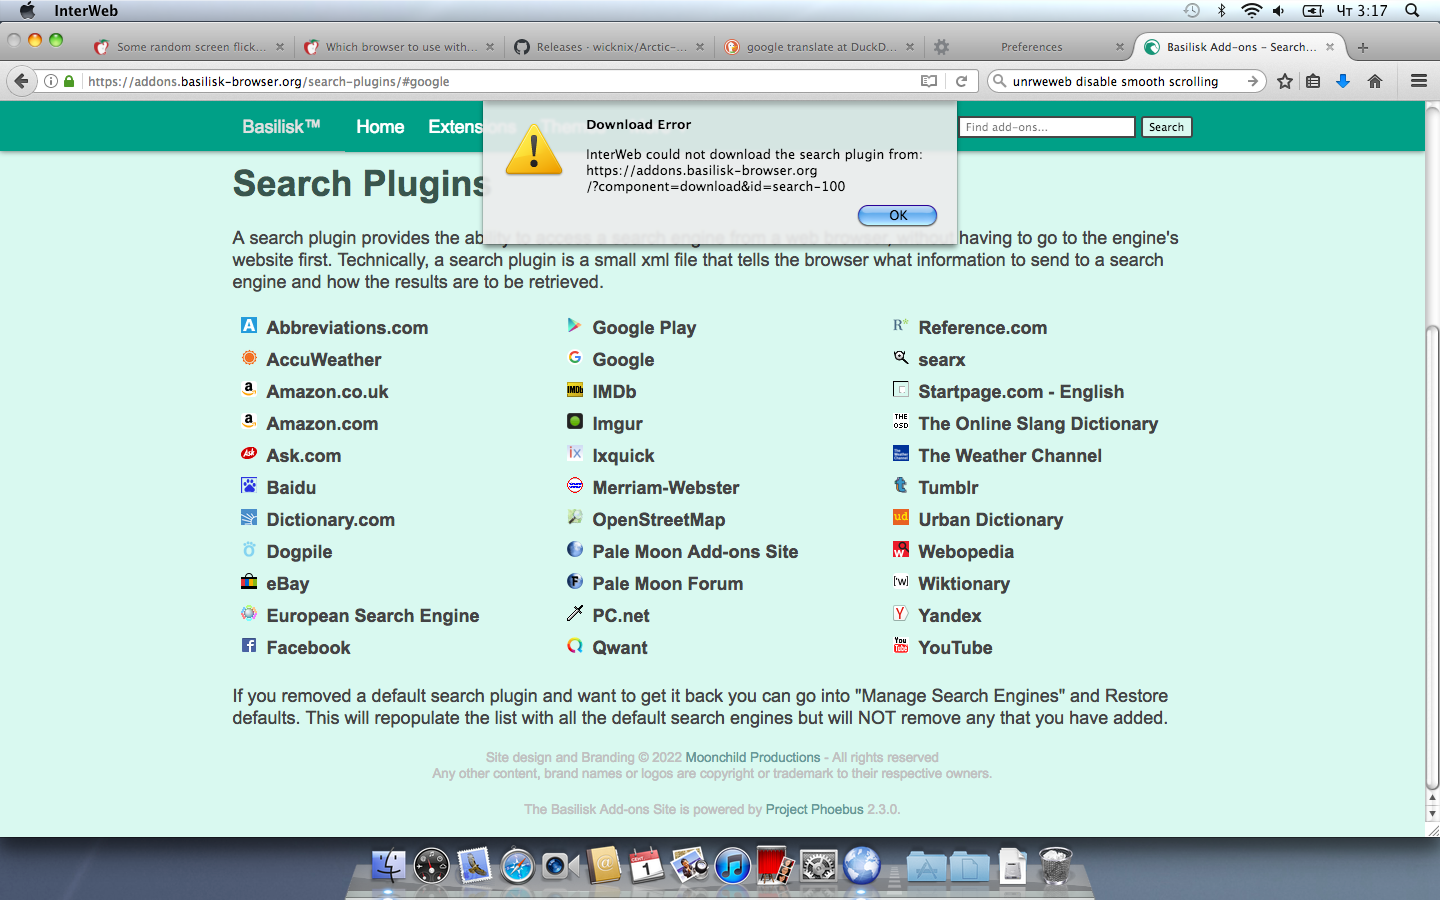Image resolution: width=1440 pixels, height=900 pixels.
Task: Click the add-ons Search button
Action: click(1166, 127)
